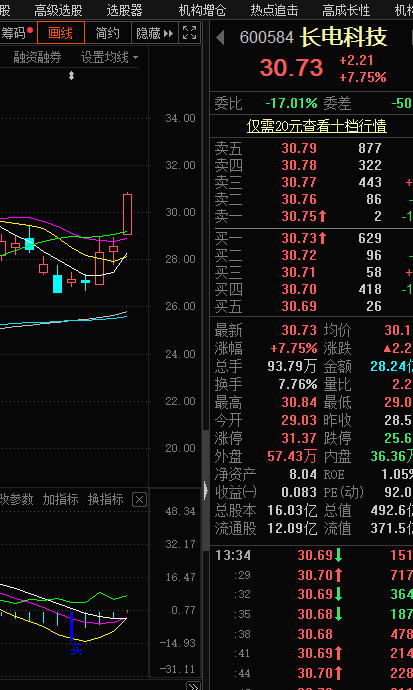
Task: Click the fullscreen expand icon
Action: click(190, 33)
